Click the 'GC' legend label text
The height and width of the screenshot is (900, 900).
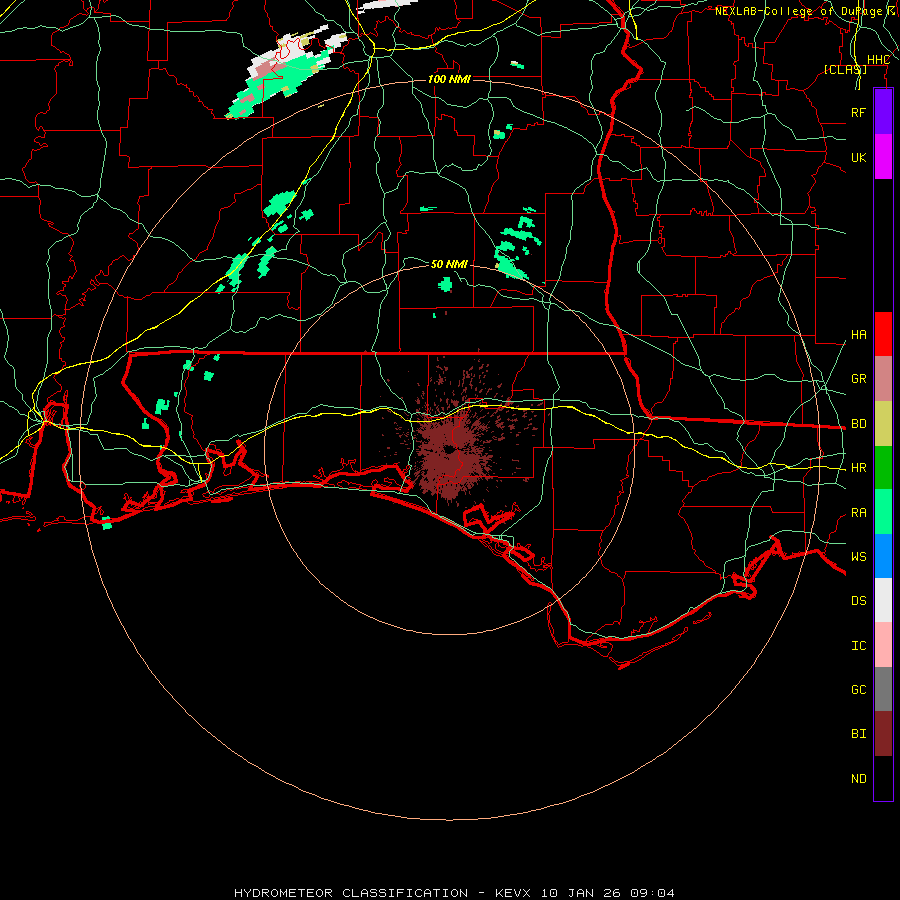pos(858,690)
